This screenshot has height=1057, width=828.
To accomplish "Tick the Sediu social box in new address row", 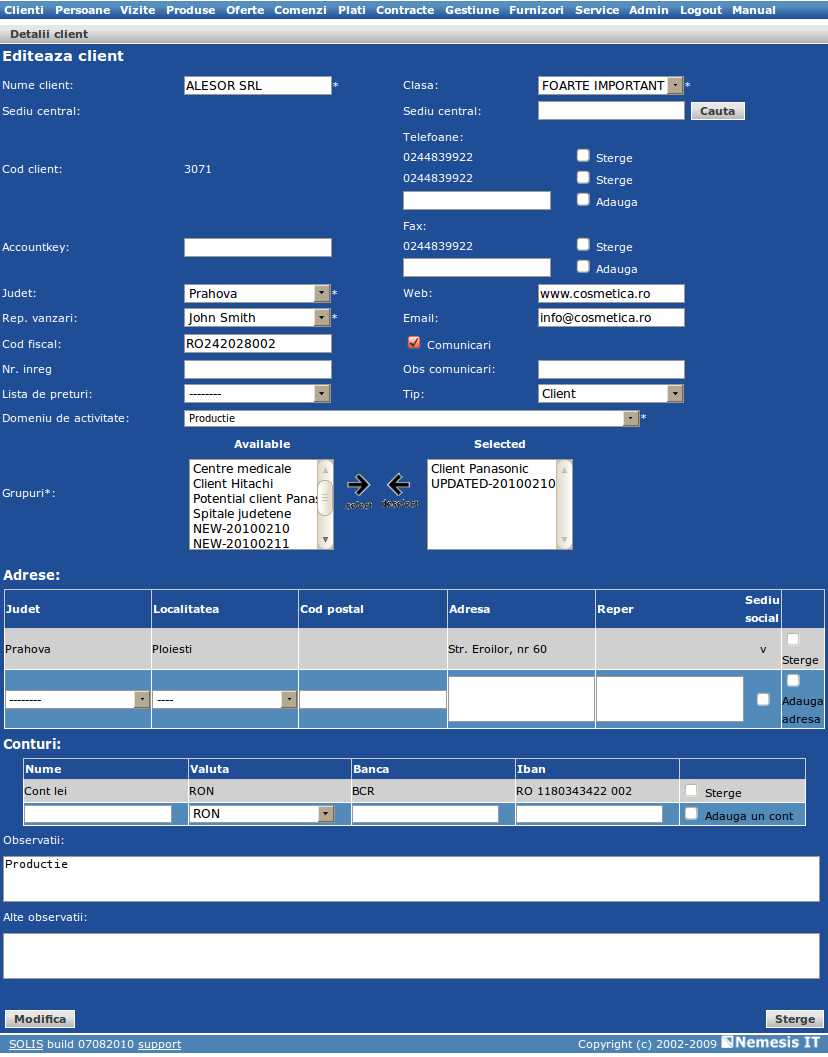I will [763, 699].
